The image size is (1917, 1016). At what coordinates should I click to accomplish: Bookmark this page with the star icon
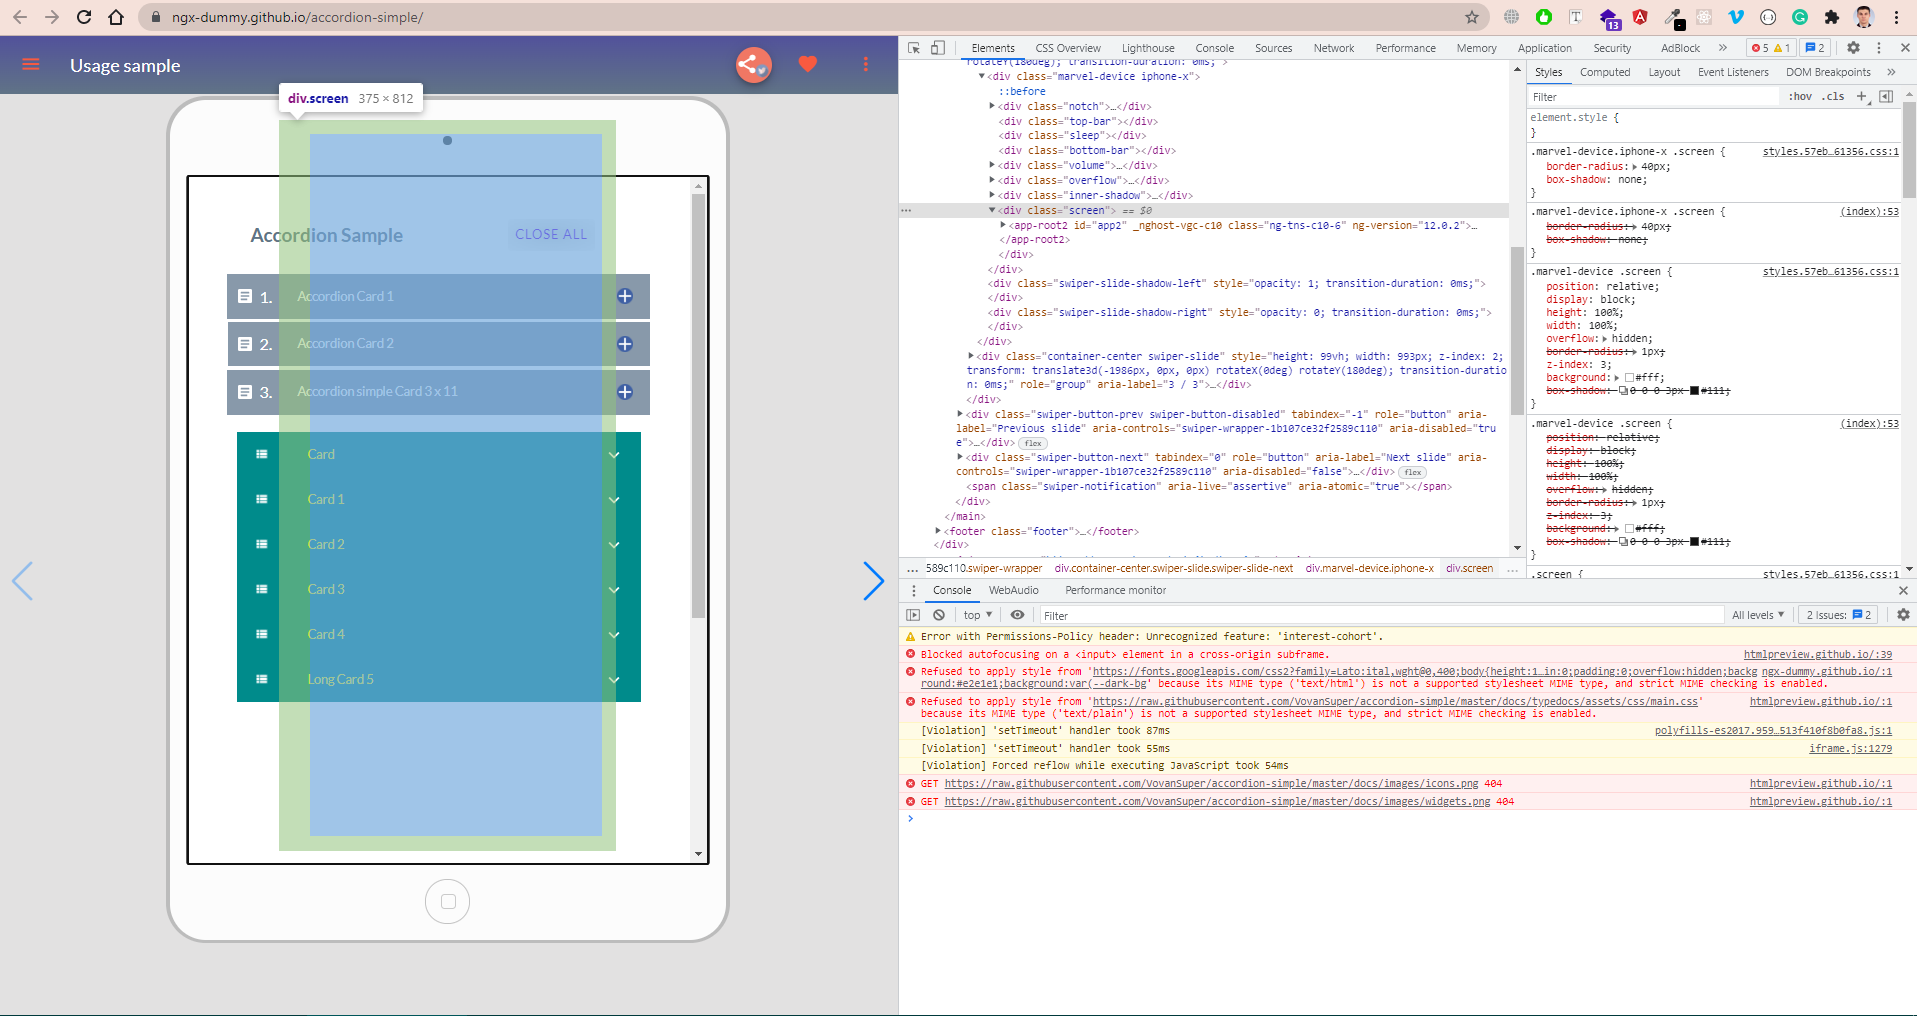[1472, 17]
